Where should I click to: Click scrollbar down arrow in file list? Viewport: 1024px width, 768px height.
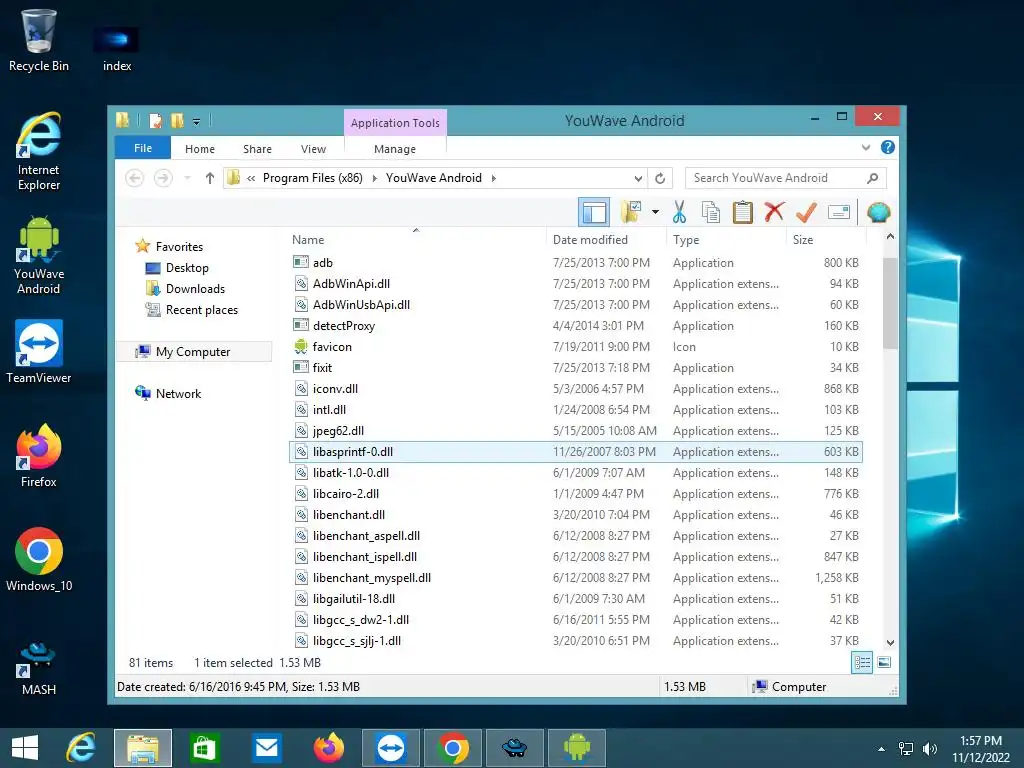(x=890, y=643)
